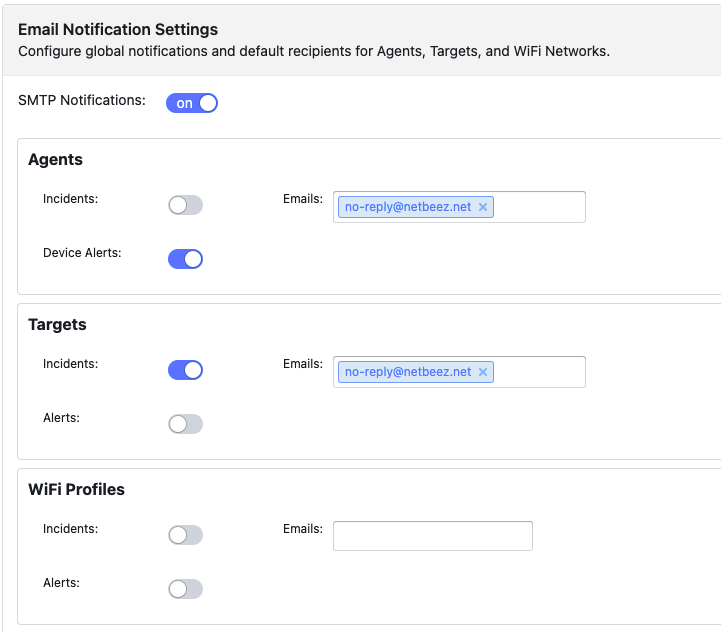
Task: Click the WiFi Profiles section heading
Action: [x=76, y=490]
